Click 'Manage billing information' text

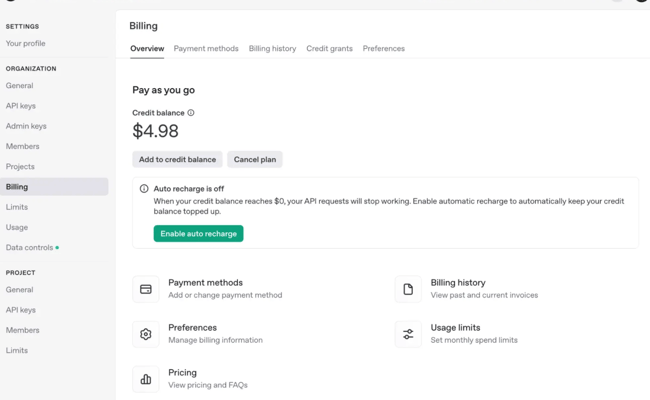216,340
